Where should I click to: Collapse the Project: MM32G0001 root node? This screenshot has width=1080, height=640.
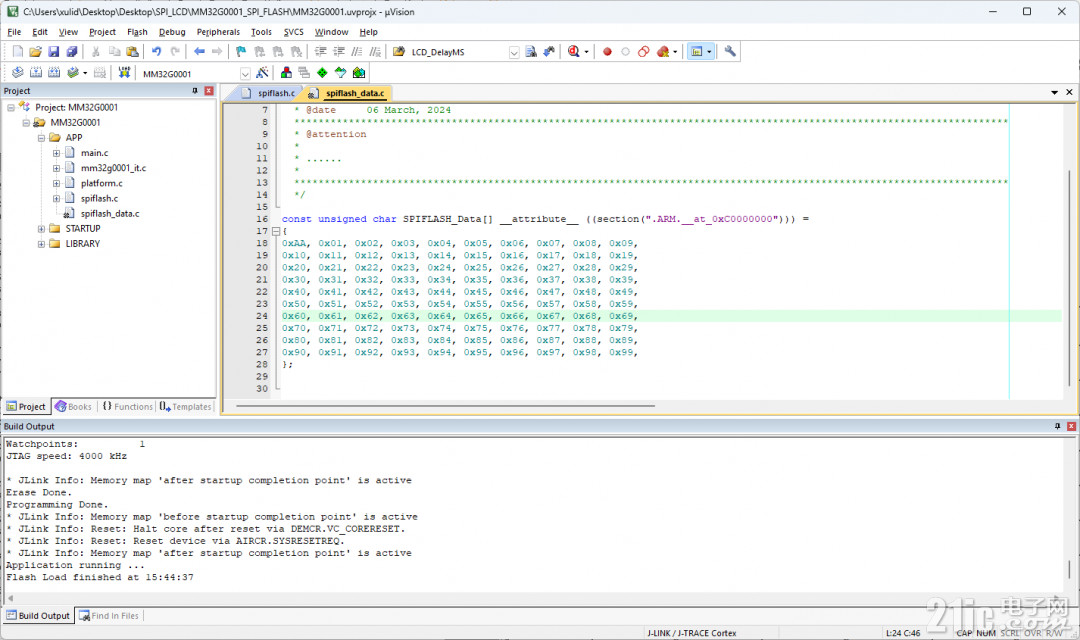[x=11, y=107]
